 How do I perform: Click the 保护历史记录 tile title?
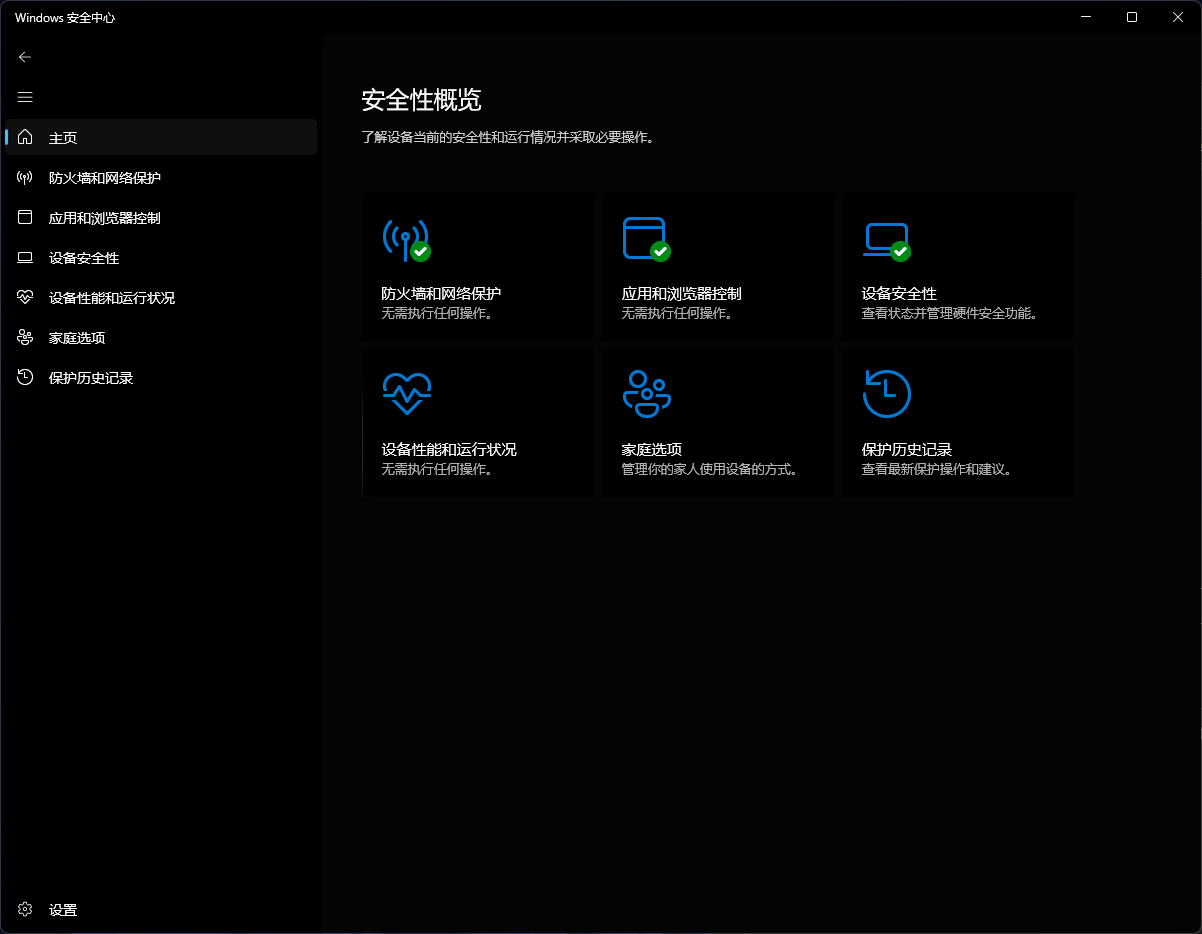(x=906, y=450)
